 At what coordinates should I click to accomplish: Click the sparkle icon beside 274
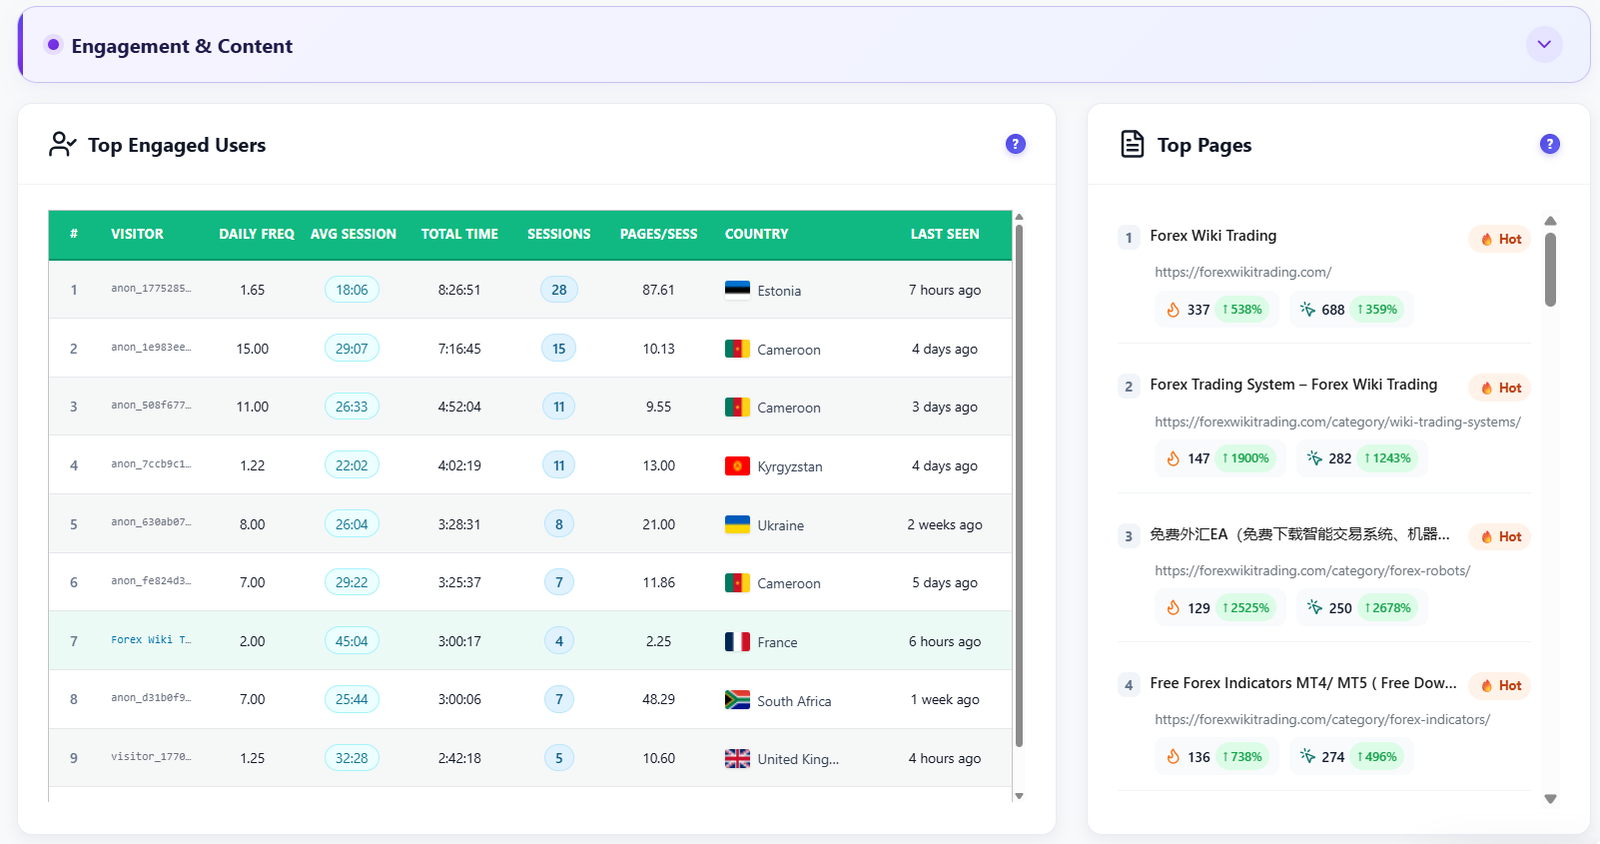pyautogui.click(x=1307, y=757)
